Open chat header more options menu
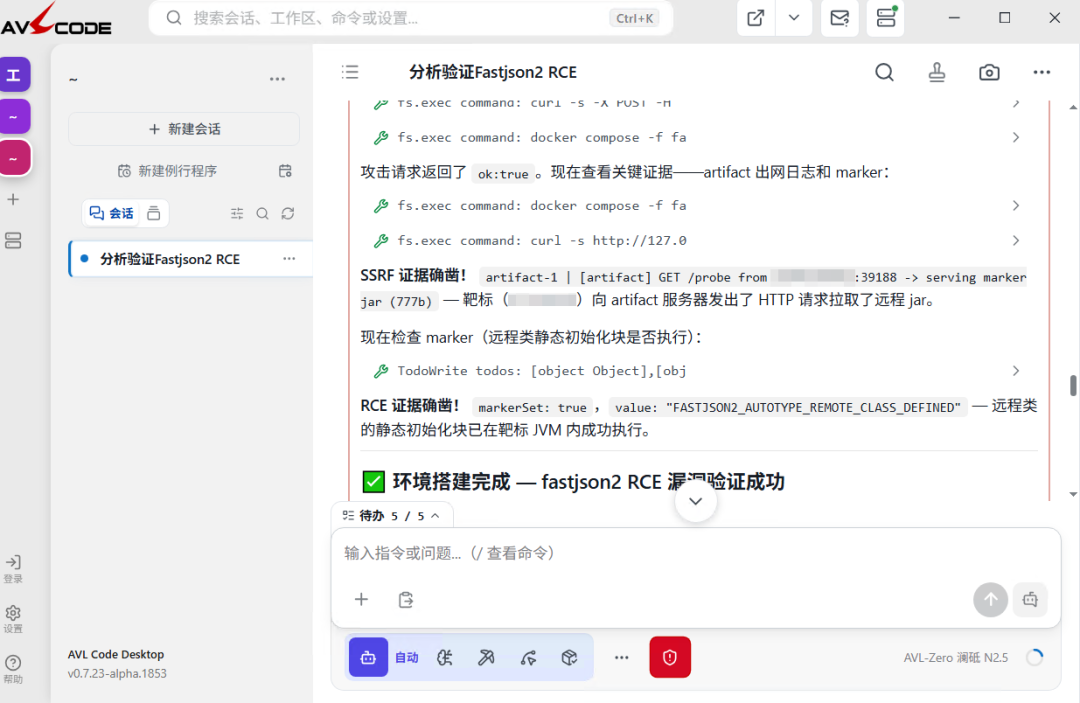Screen dimensions: 1080x703 pos(1041,72)
